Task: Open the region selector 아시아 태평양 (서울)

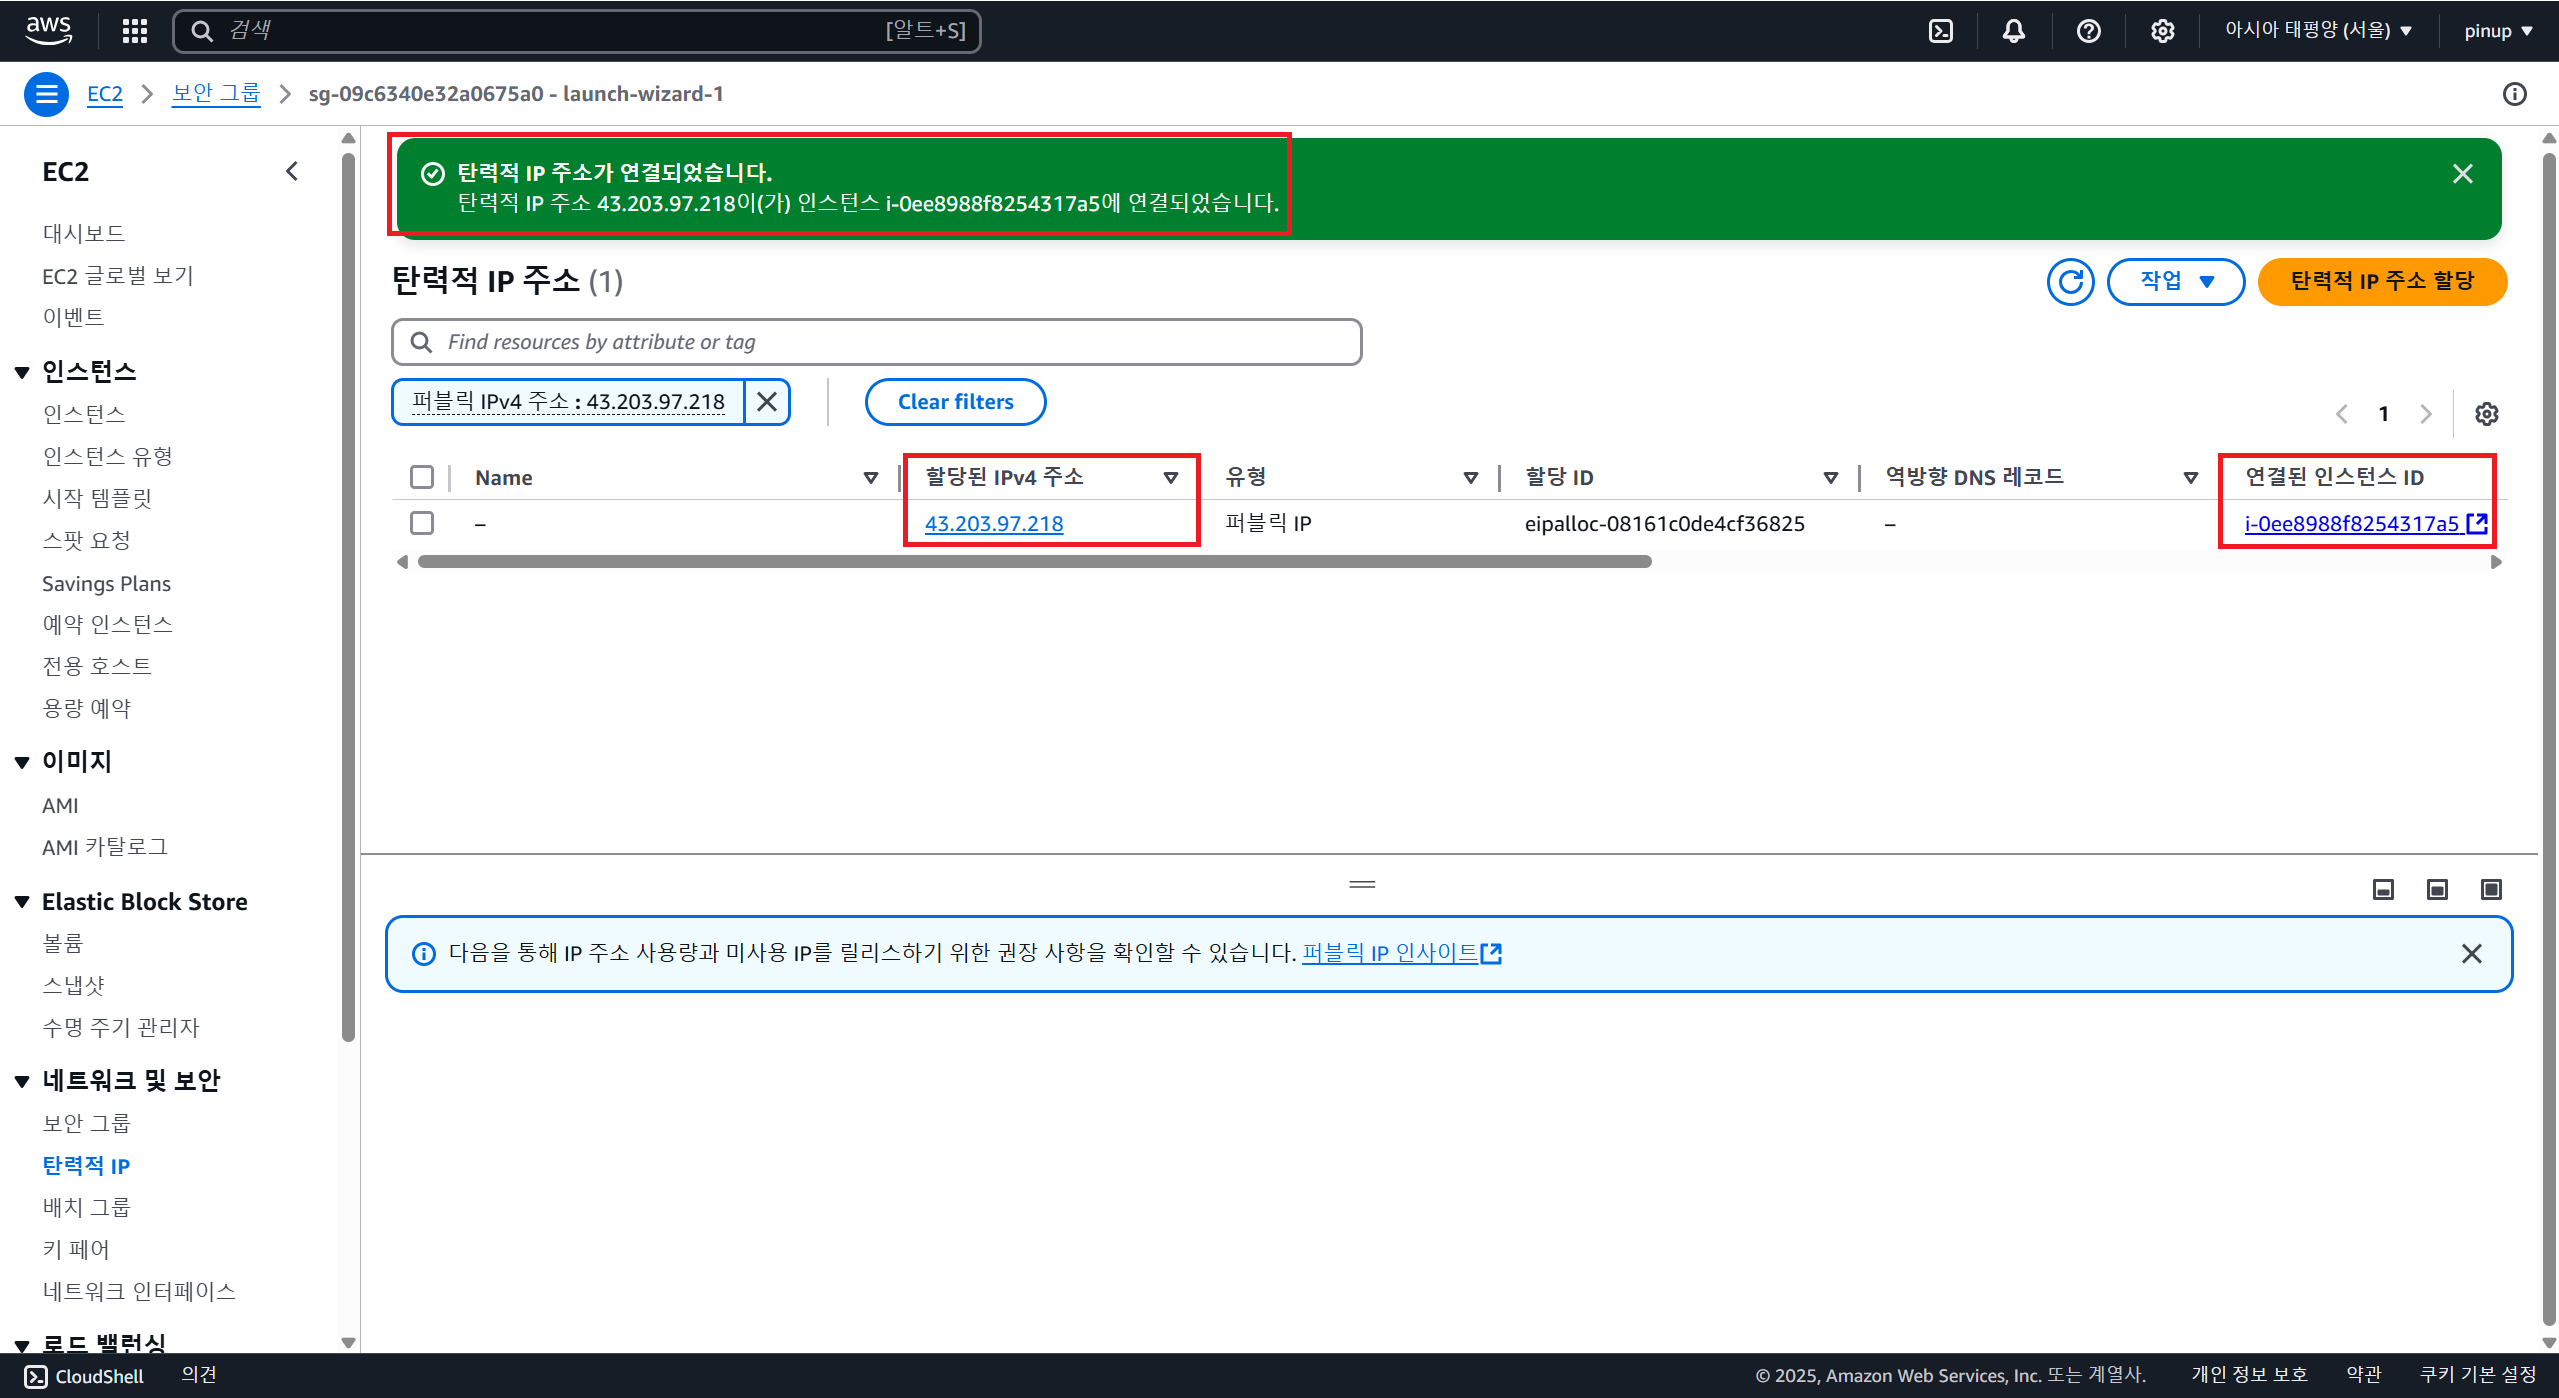Action: click(x=2318, y=31)
